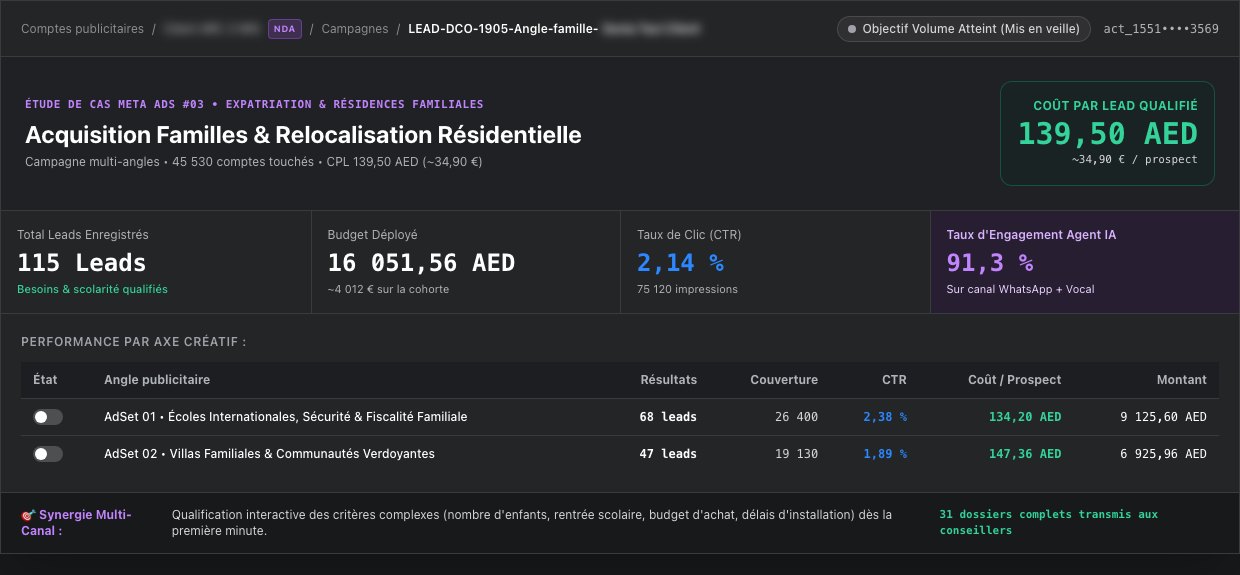This screenshot has width=1240, height=575.
Task: Sort by the CTR column header
Action: point(894,380)
